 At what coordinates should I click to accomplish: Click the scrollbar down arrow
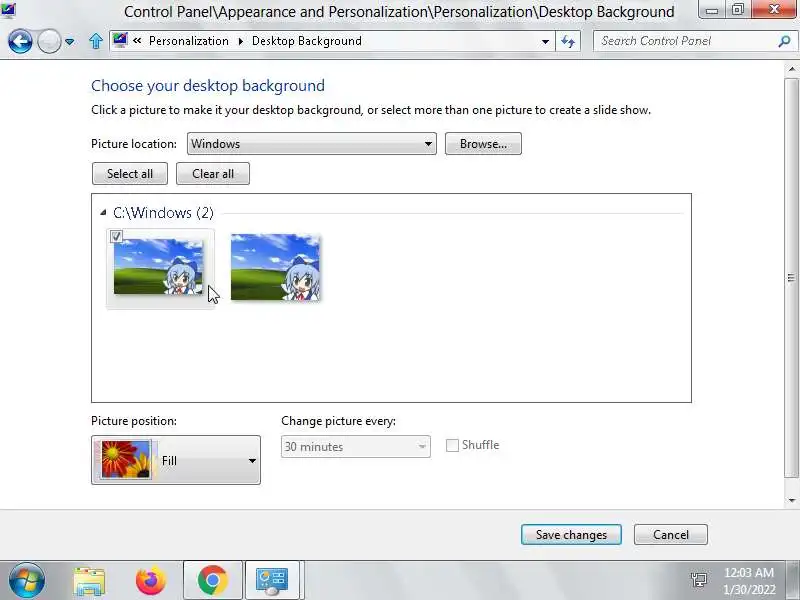(x=791, y=501)
